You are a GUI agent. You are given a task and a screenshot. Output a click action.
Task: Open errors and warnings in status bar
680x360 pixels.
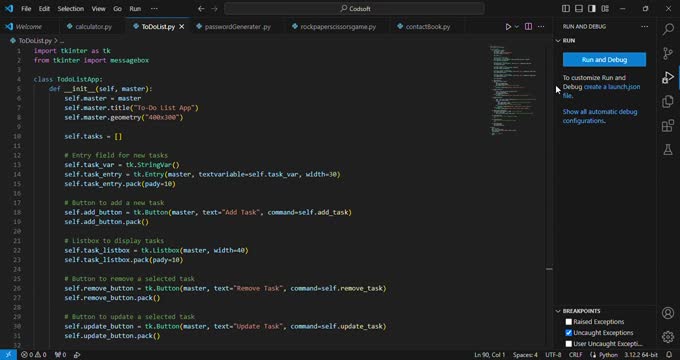[x=33, y=355]
